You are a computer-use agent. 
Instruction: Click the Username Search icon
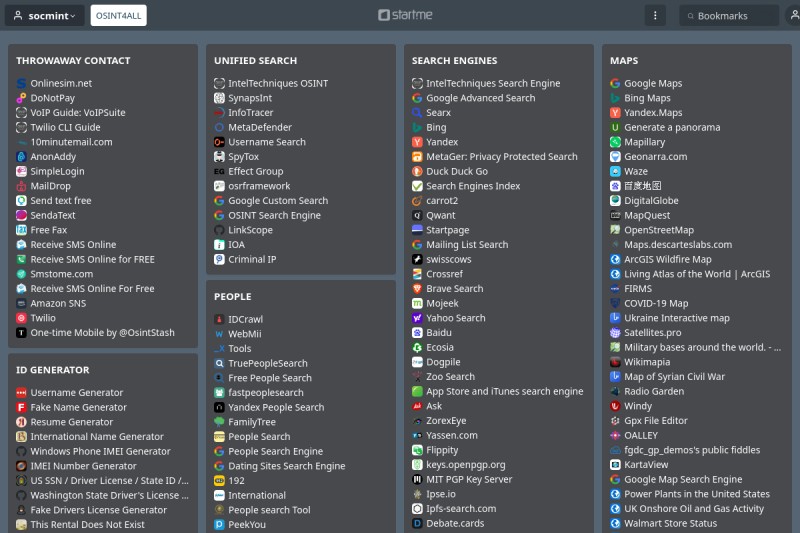click(x=219, y=142)
